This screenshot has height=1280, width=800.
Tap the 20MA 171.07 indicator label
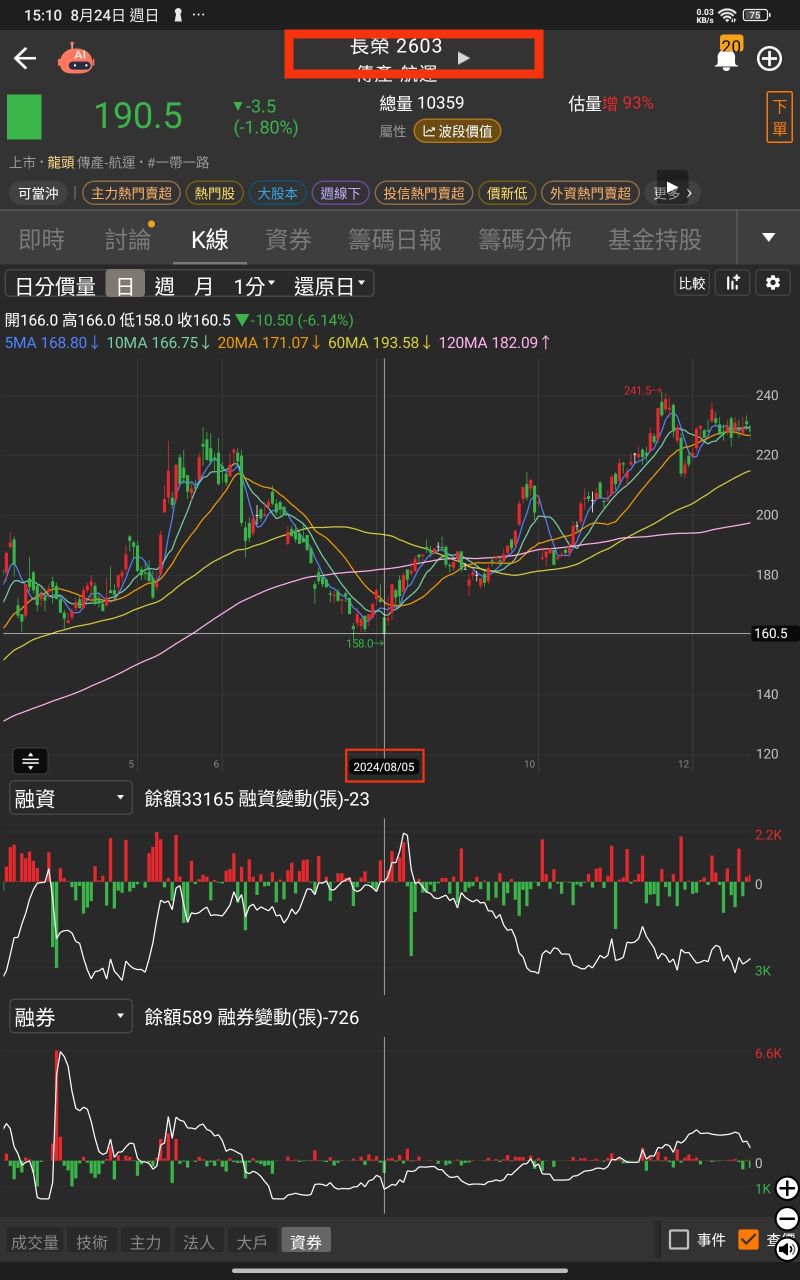click(x=269, y=342)
